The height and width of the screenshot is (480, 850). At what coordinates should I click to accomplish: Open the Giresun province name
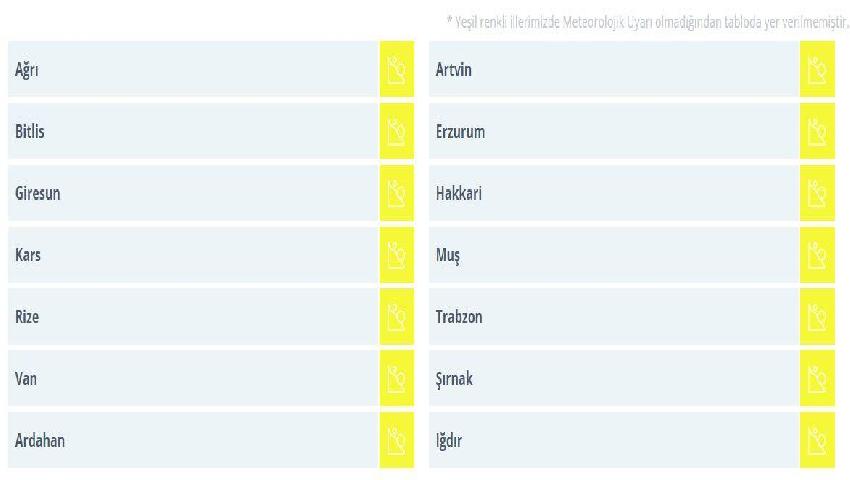[x=37, y=193]
